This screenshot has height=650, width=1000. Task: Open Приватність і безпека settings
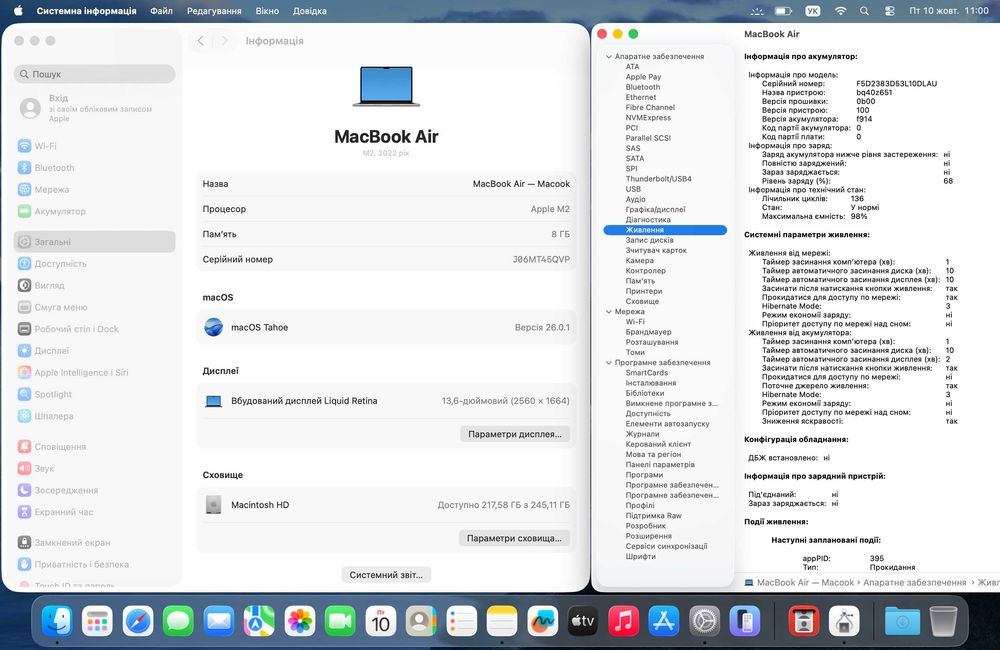tap(94, 564)
